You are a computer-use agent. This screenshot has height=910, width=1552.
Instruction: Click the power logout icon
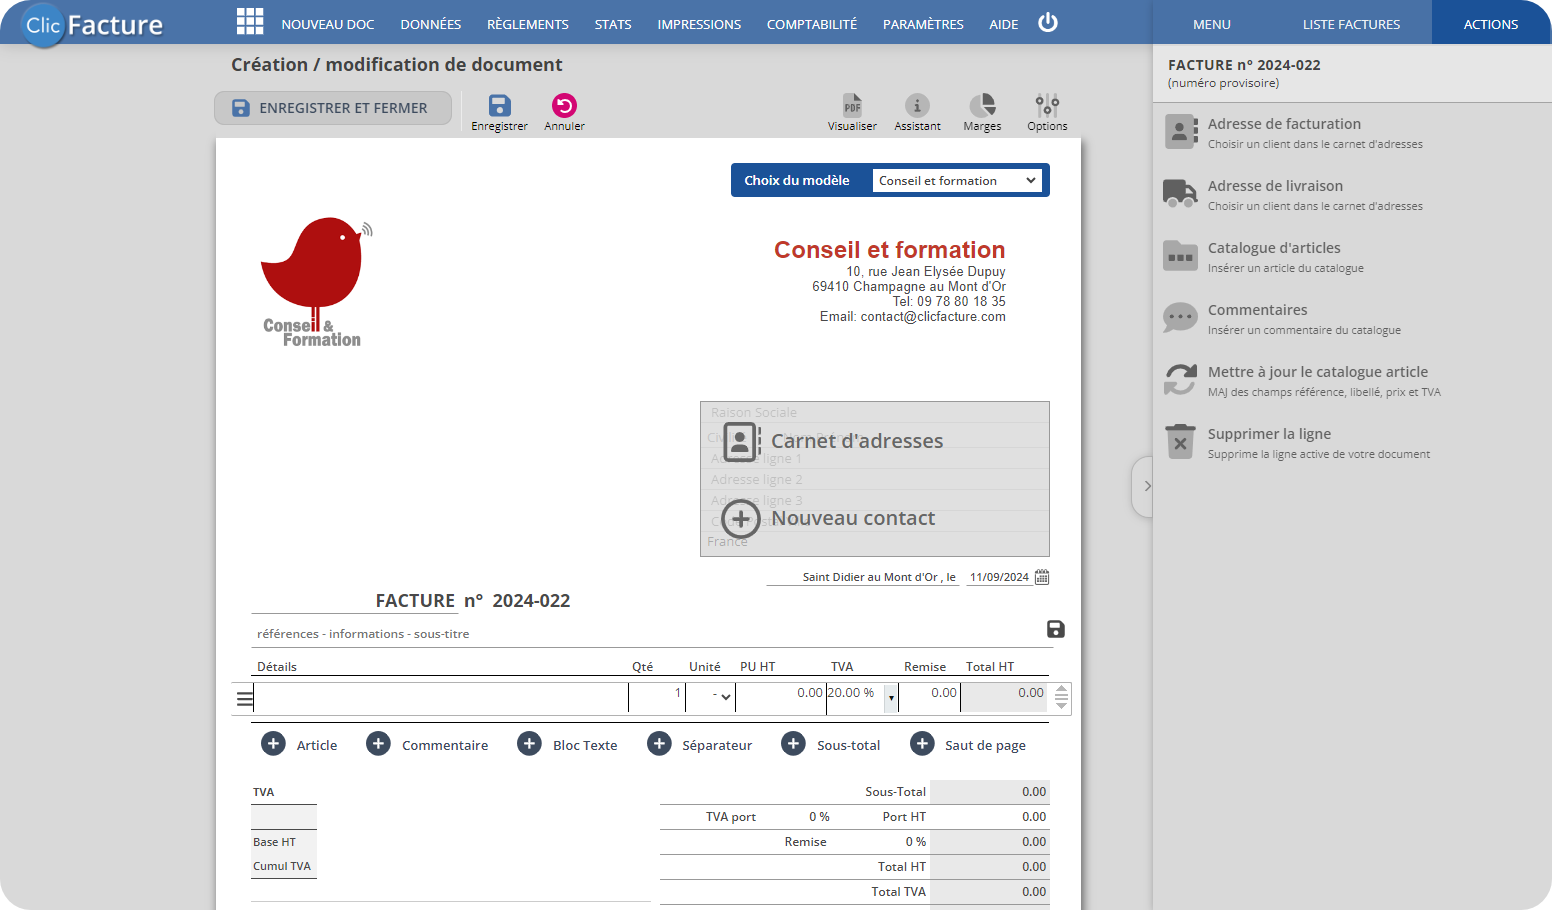click(1048, 22)
